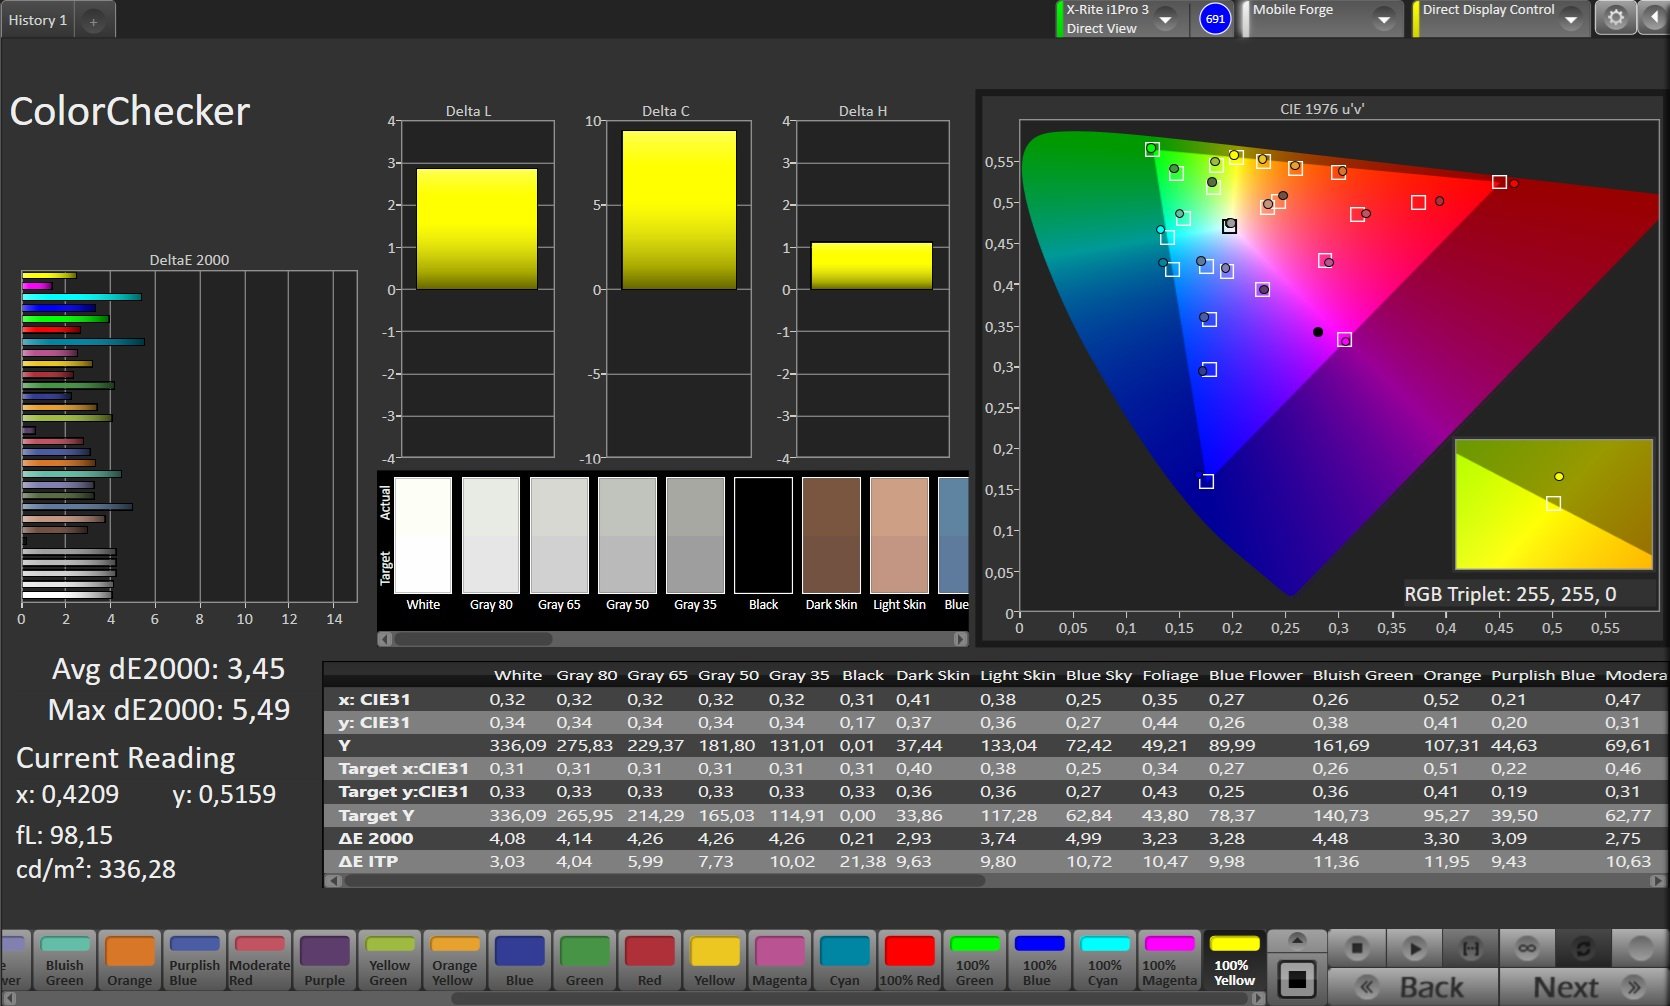
Task: Click the Next button
Action: point(1582,987)
